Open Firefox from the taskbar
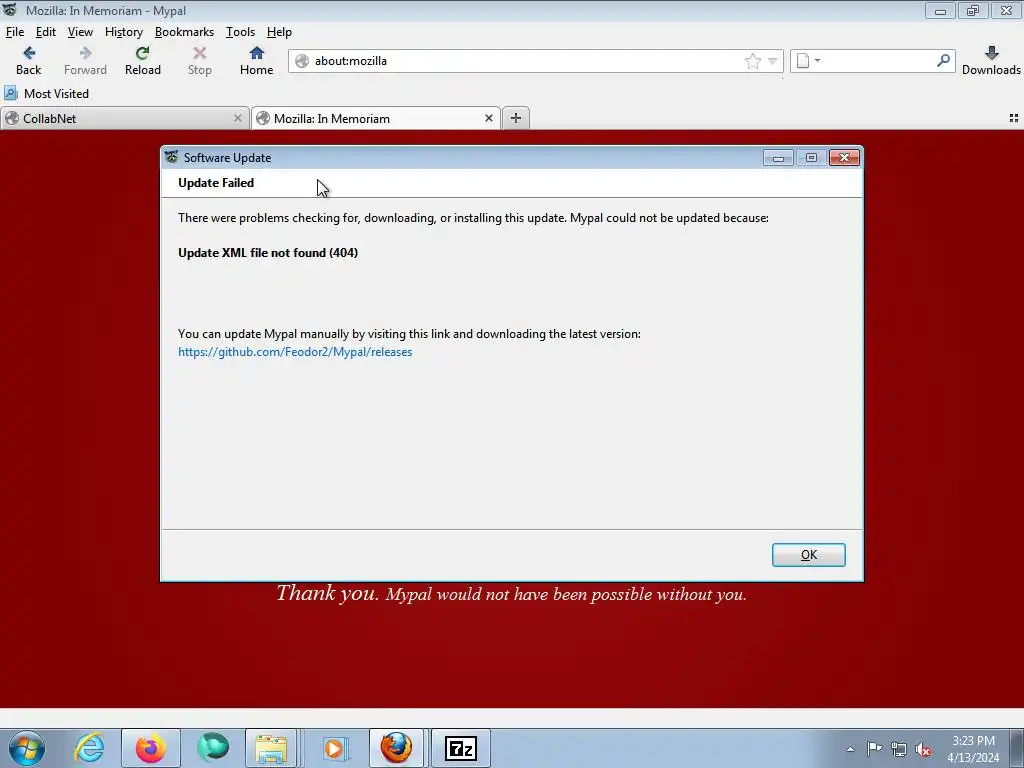 tap(151, 748)
